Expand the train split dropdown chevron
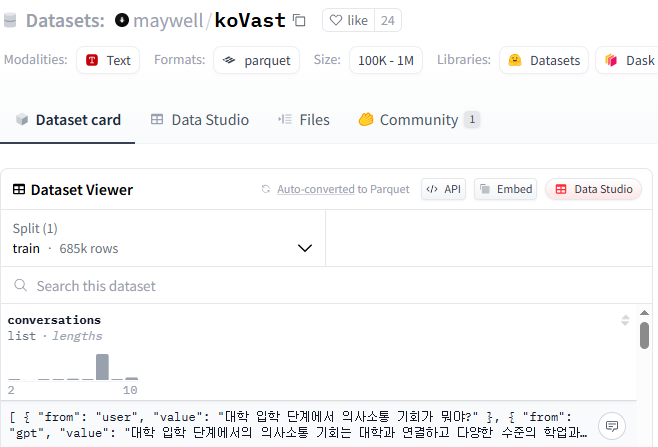658x447 pixels. (305, 248)
